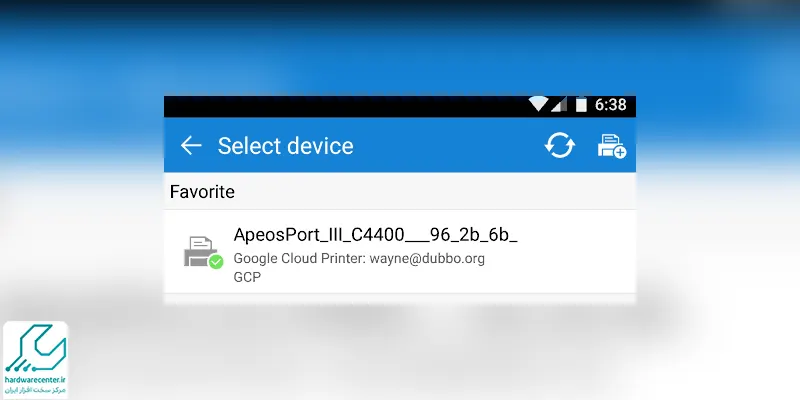
Task: Tap the Wi-Fi status icon
Action: (538, 104)
